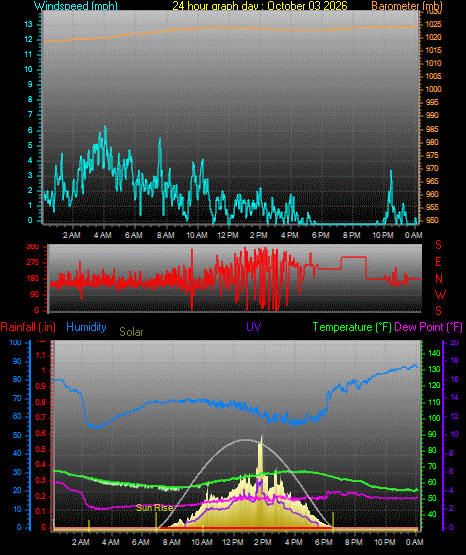Click the '8' value on purple UV axis
The width and height of the screenshot is (466, 555).
pos(451,453)
